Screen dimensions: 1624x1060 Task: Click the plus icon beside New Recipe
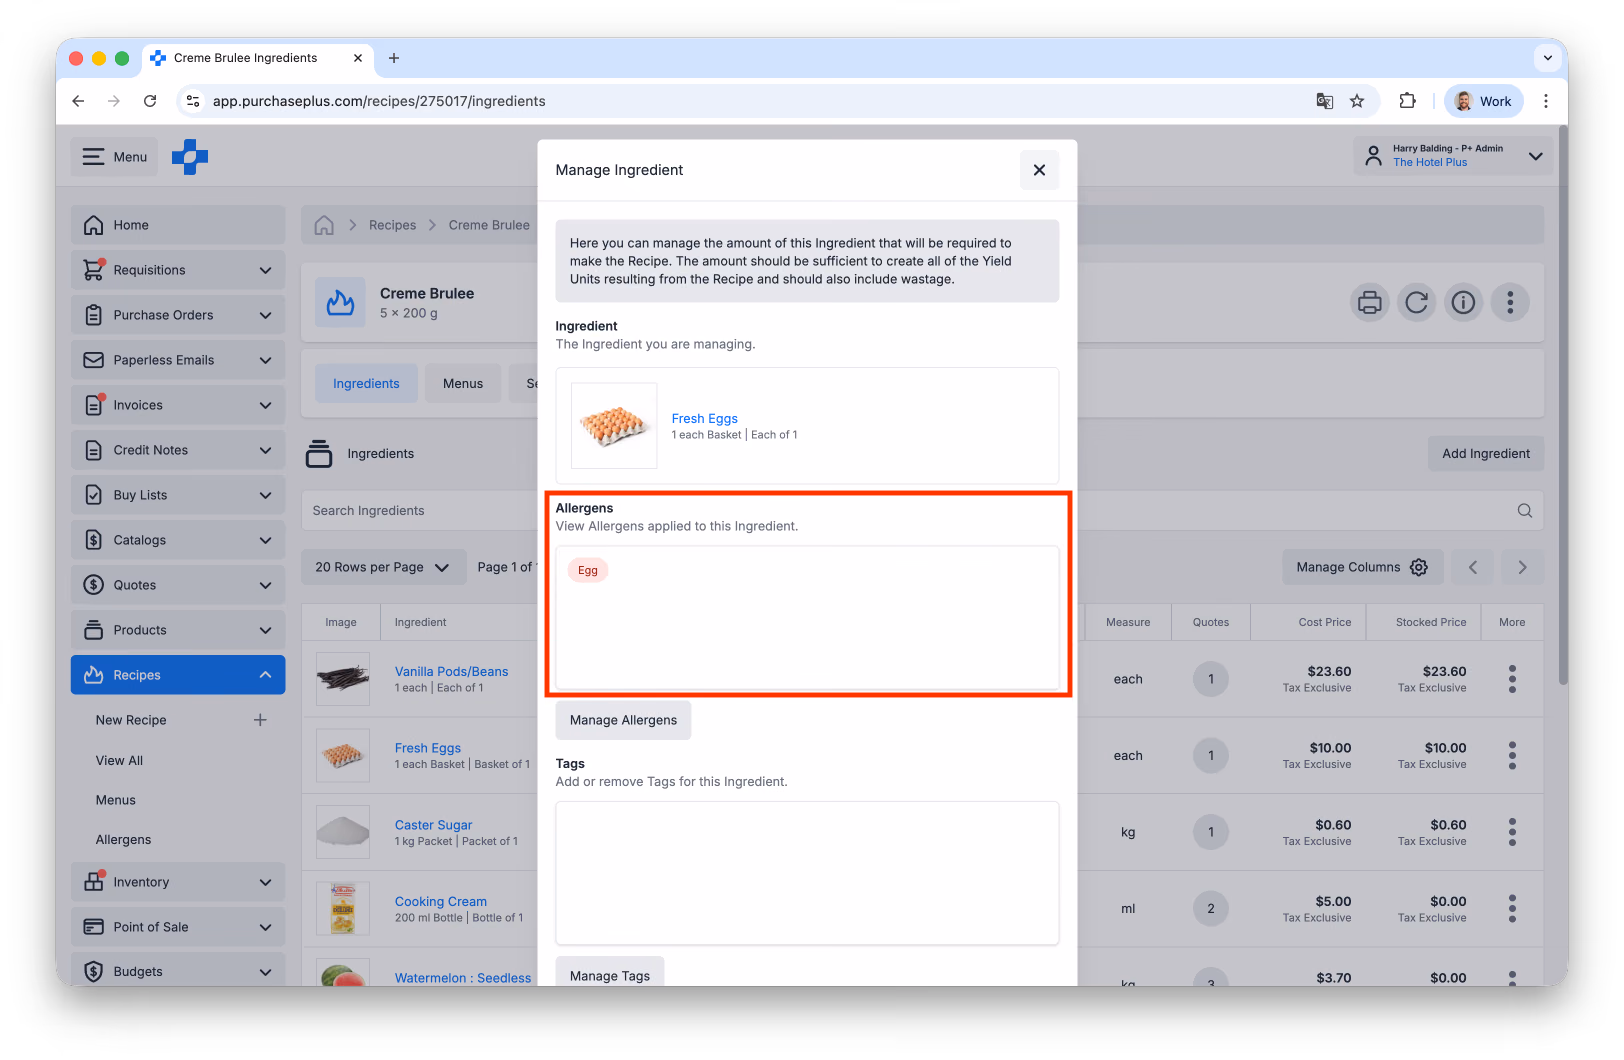point(260,720)
